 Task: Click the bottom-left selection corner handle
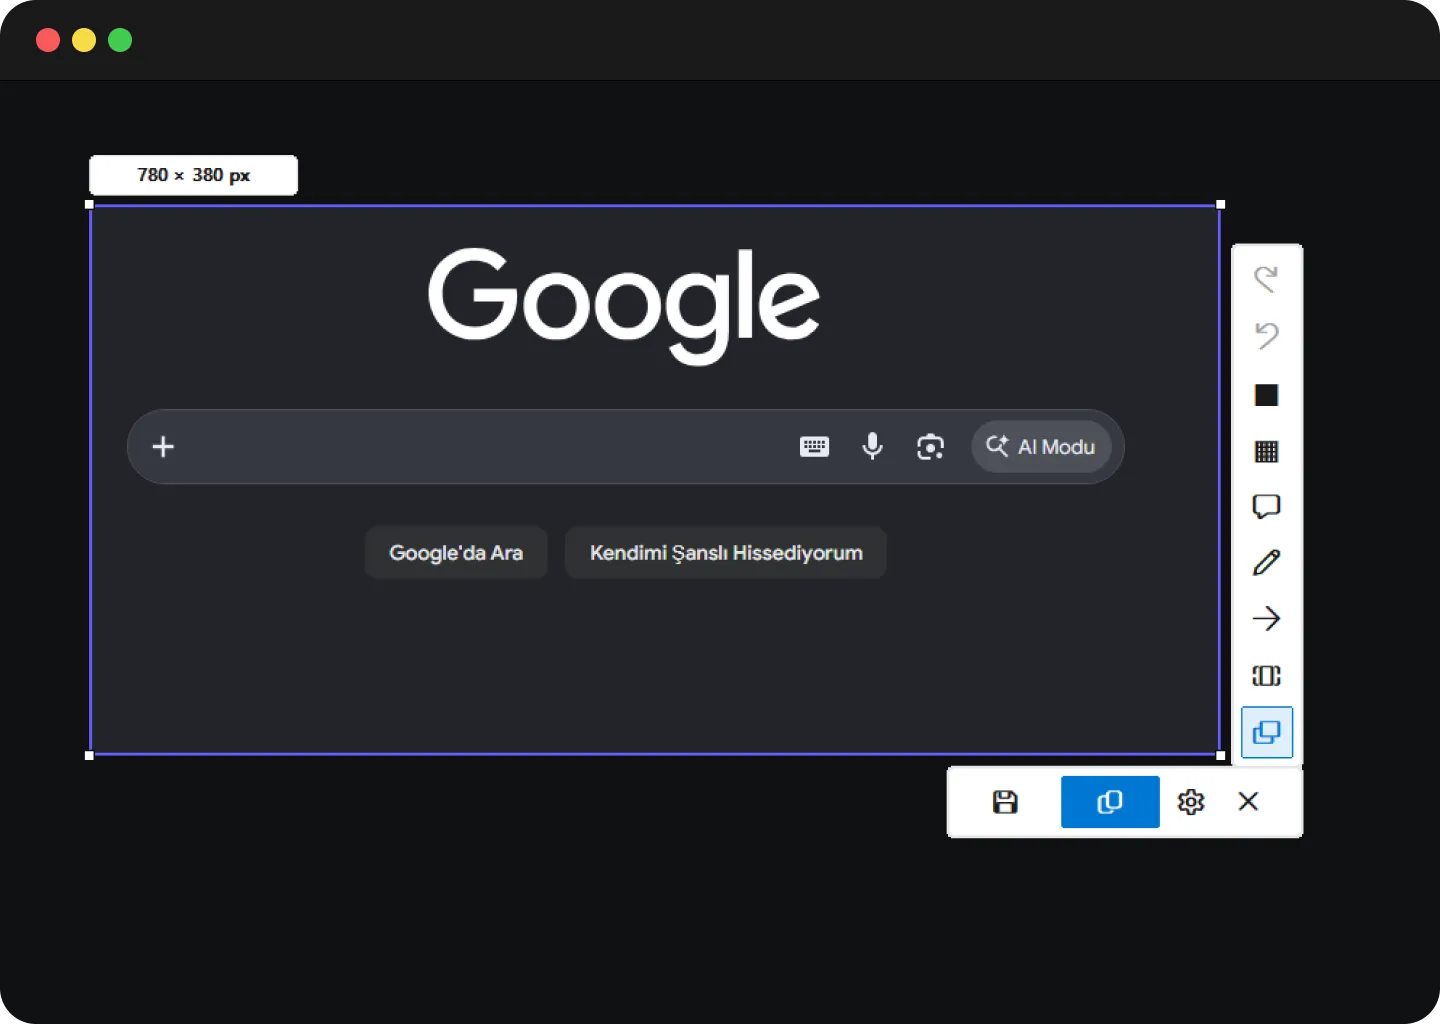(x=89, y=755)
